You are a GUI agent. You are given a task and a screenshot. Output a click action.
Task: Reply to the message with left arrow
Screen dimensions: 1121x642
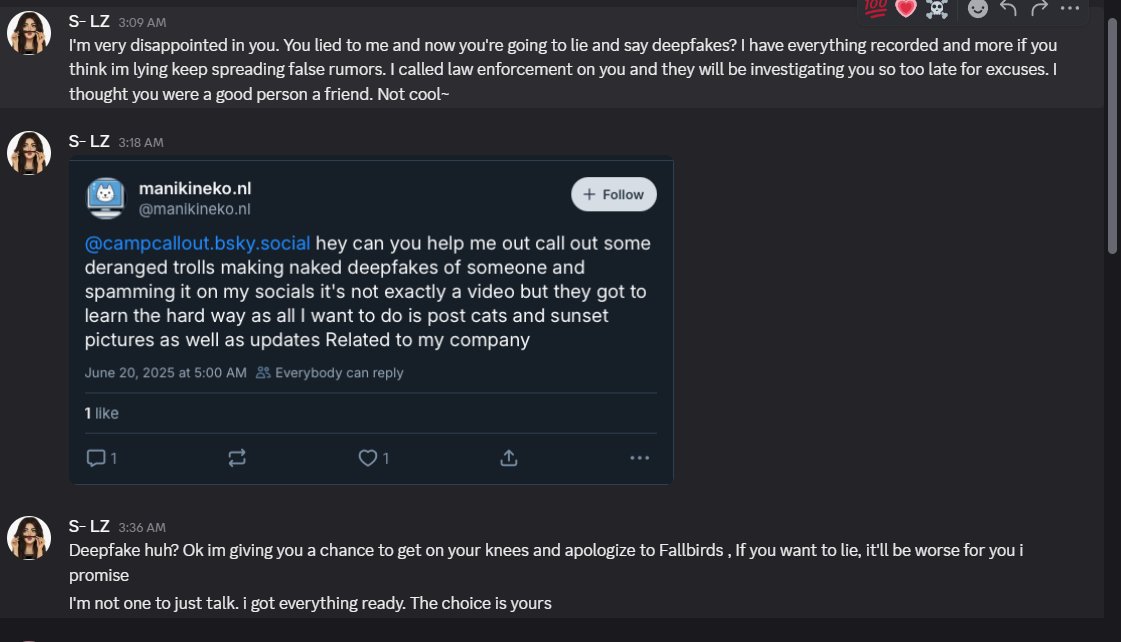[1008, 9]
